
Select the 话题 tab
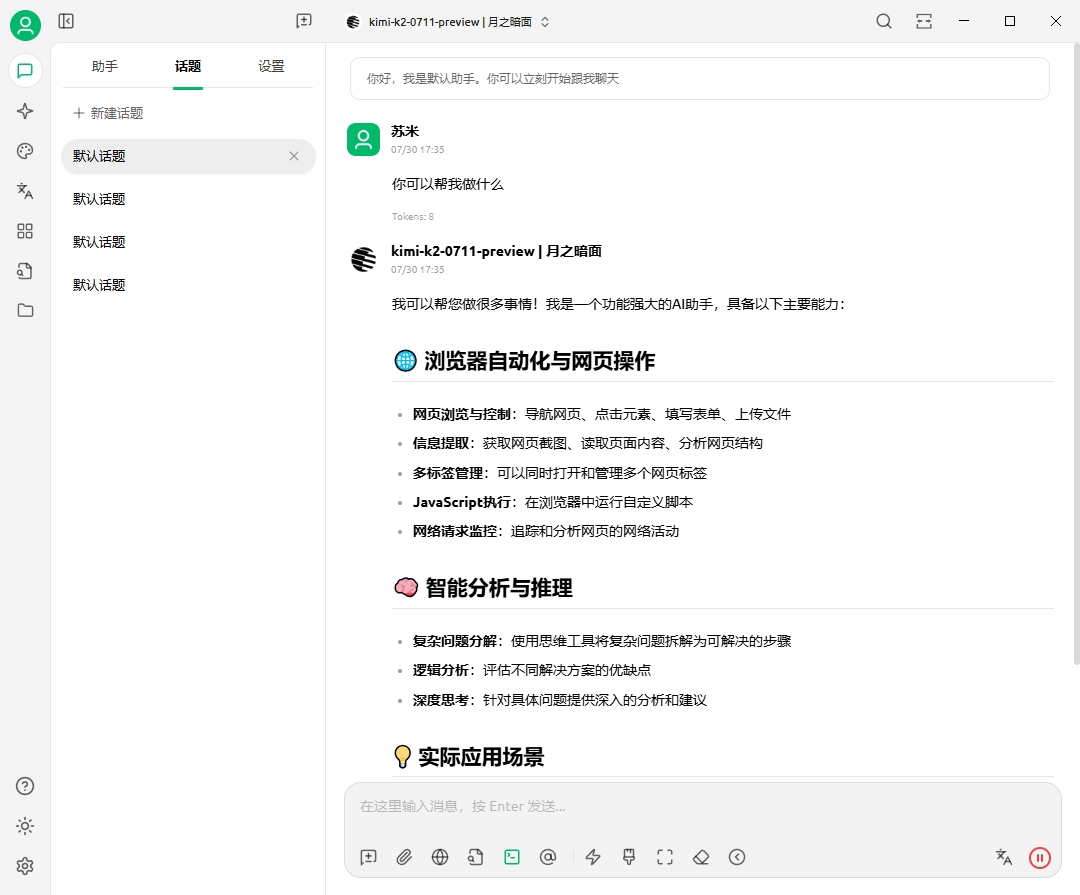[x=188, y=66]
